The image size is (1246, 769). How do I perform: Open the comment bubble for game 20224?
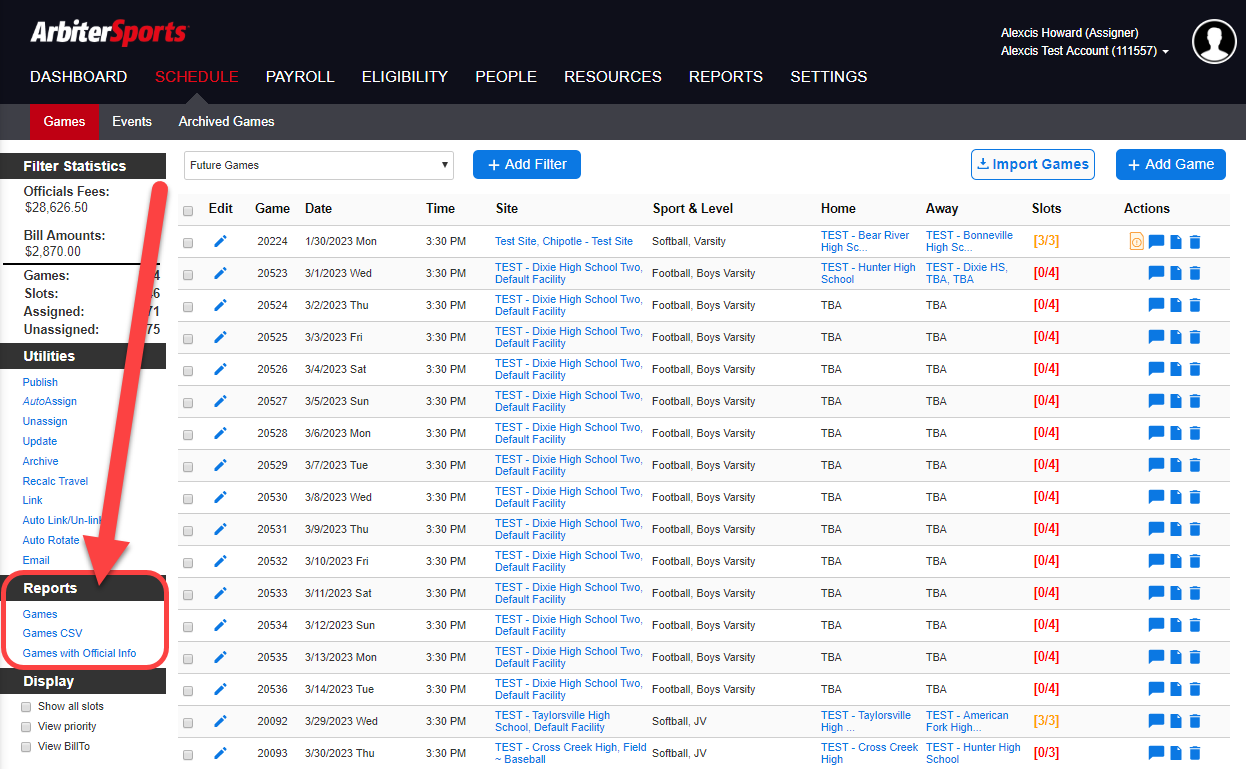pos(1156,241)
